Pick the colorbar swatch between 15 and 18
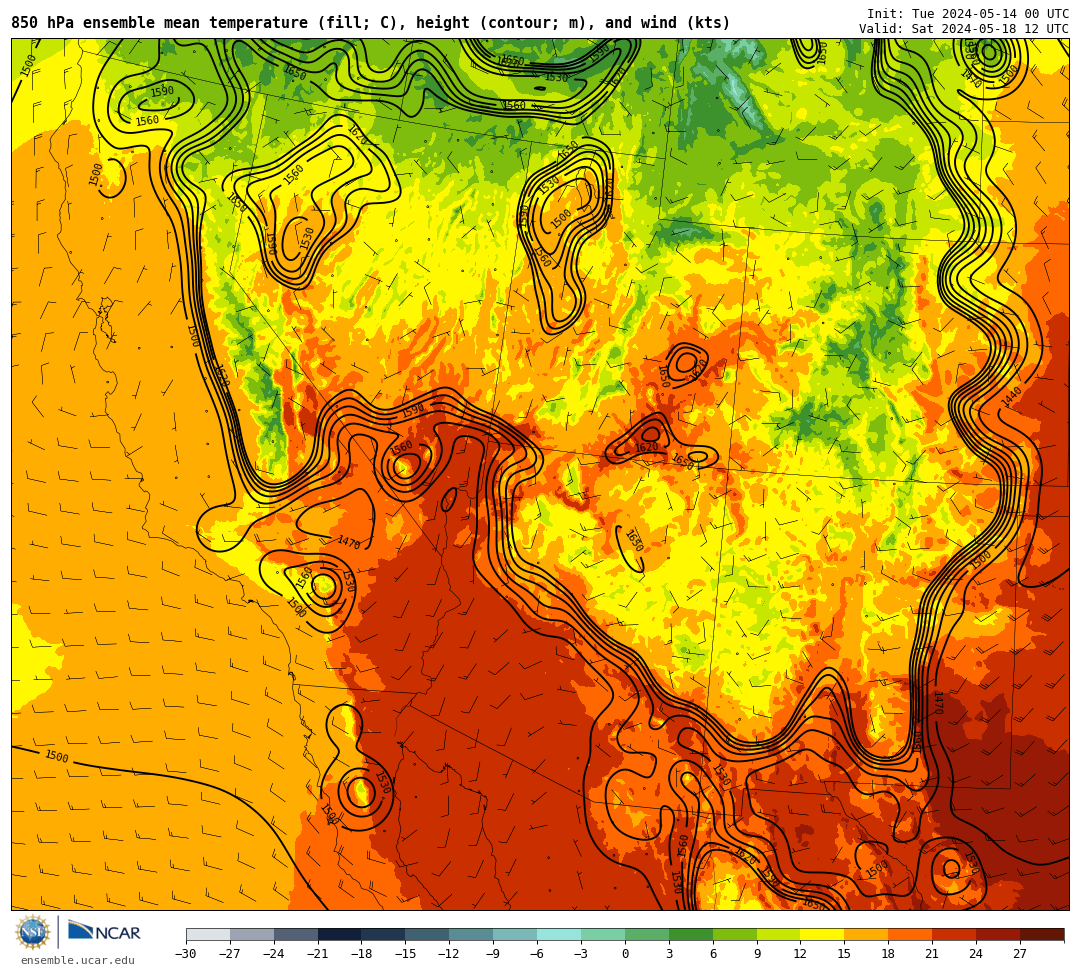1080x973 pixels. click(x=866, y=934)
